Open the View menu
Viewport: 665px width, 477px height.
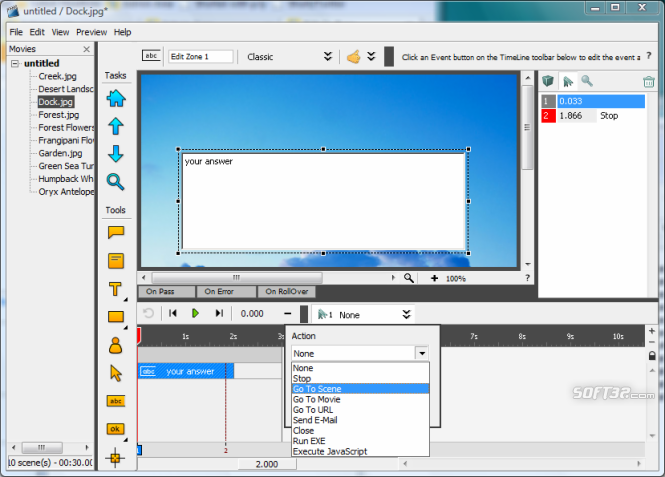[x=60, y=32]
